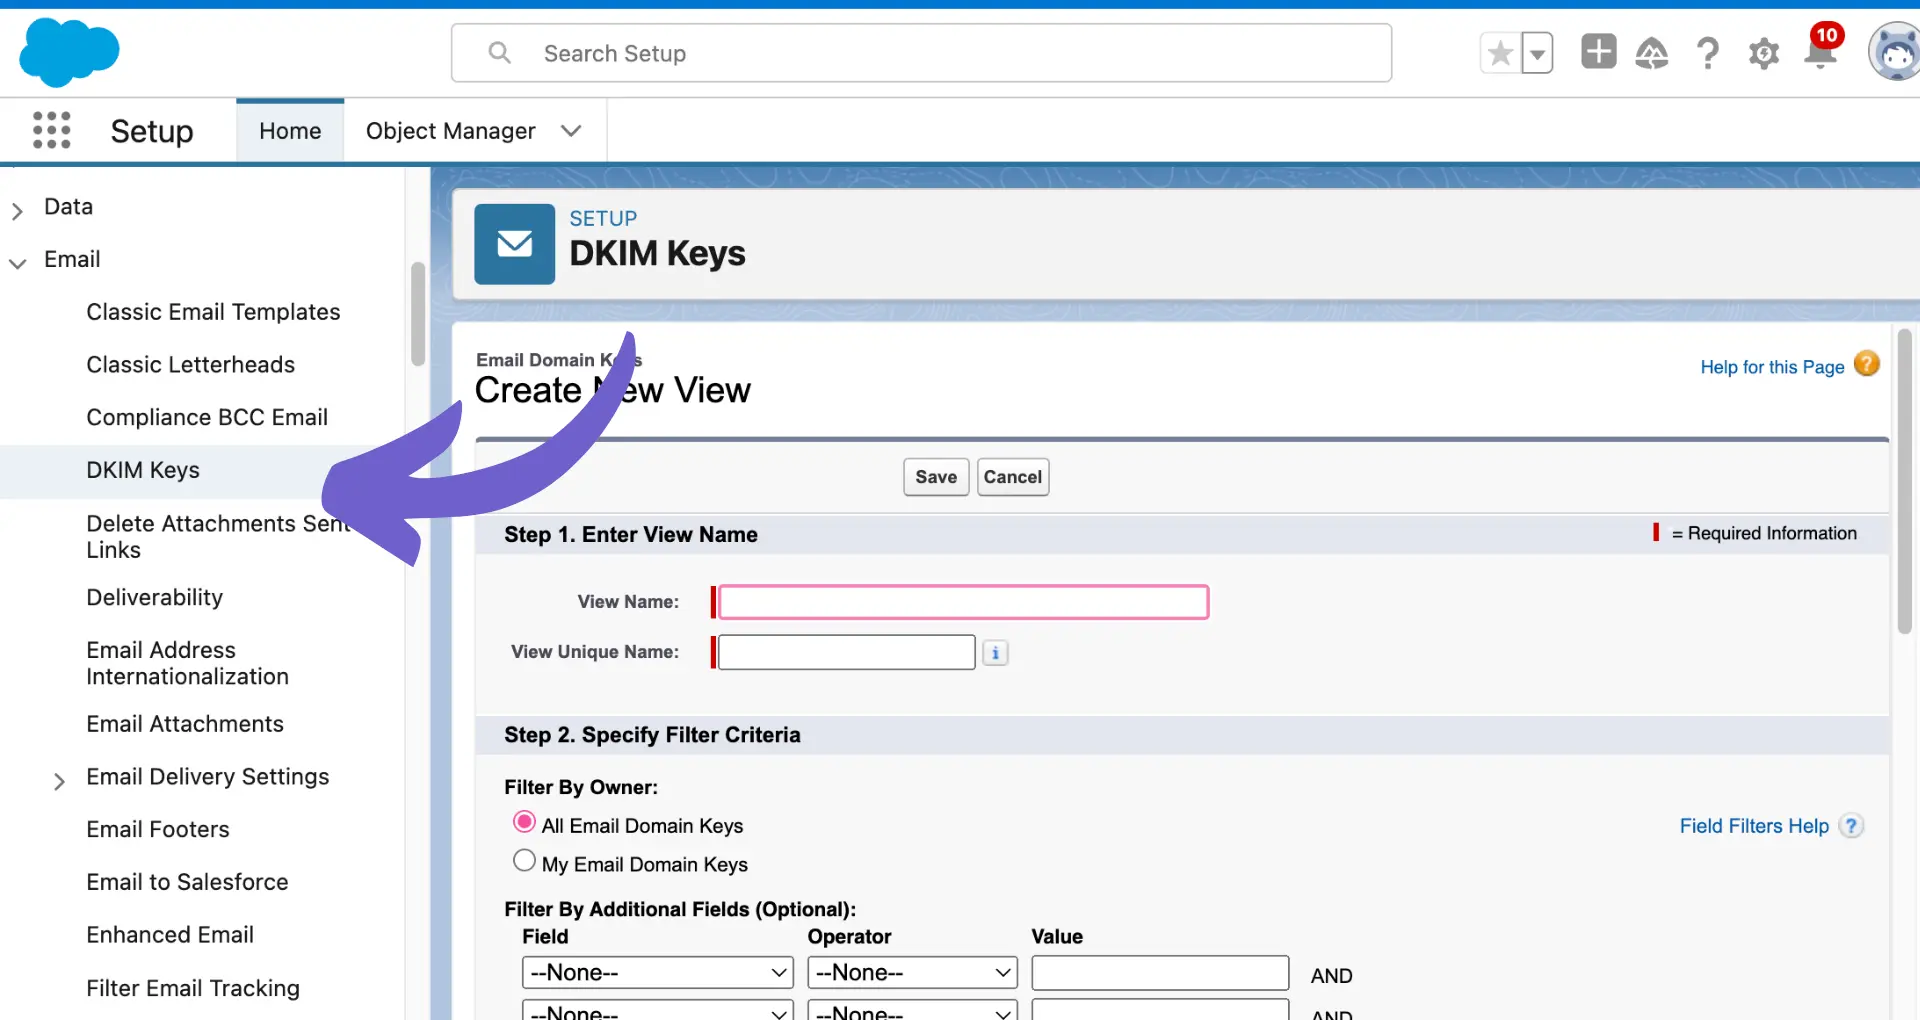
Task: Open Email Footers
Action: click(x=158, y=829)
